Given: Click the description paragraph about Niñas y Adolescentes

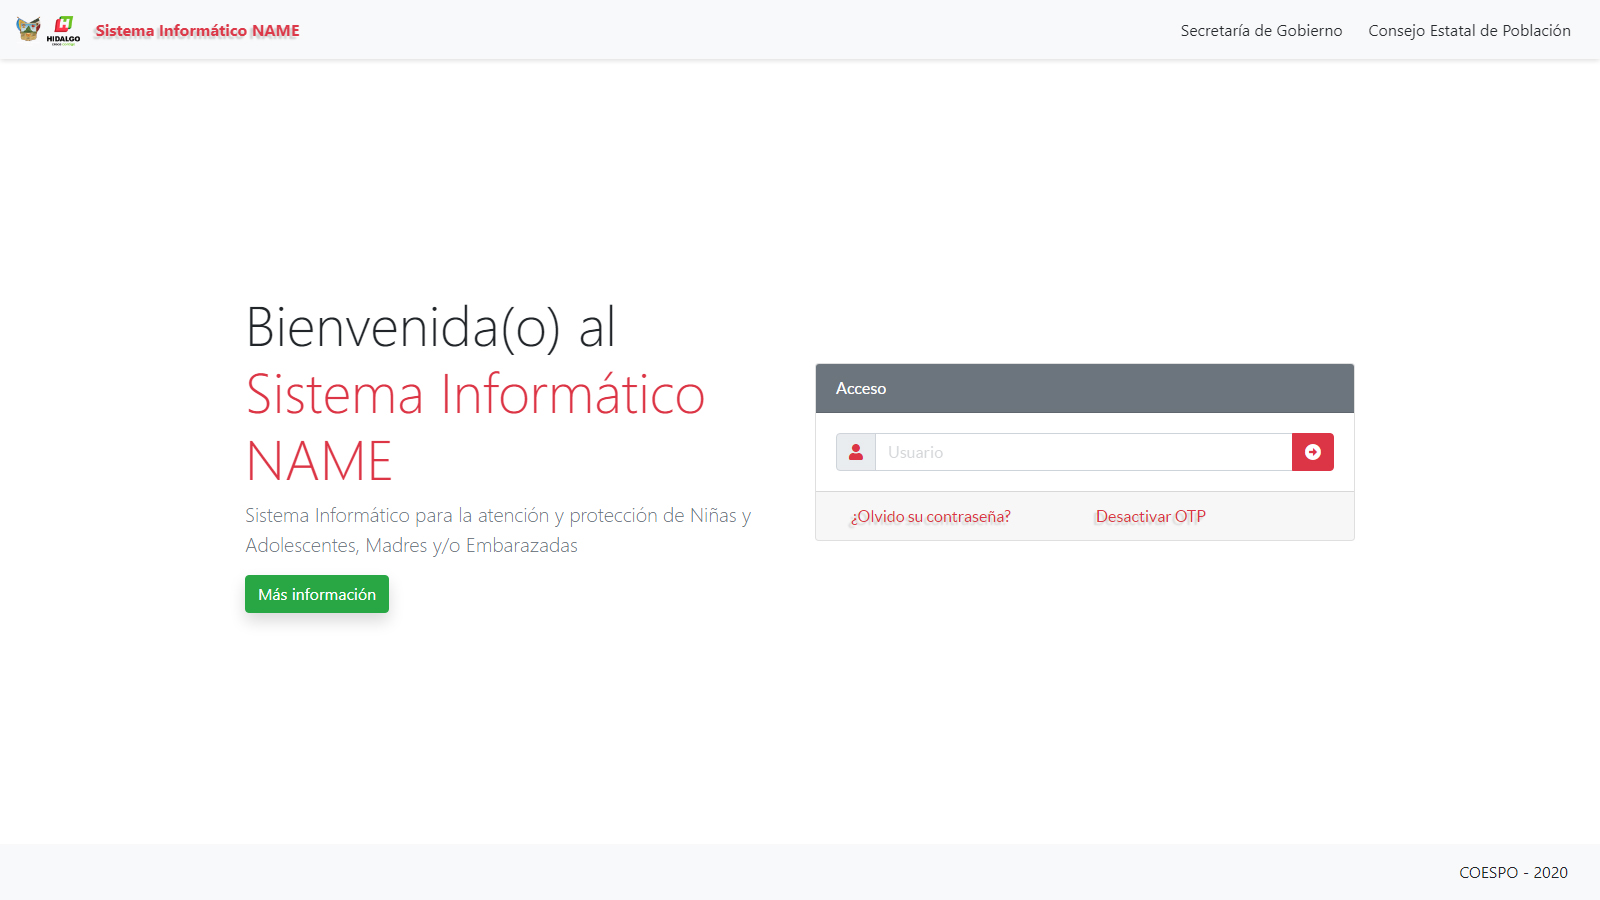Looking at the screenshot, I should click(x=498, y=530).
